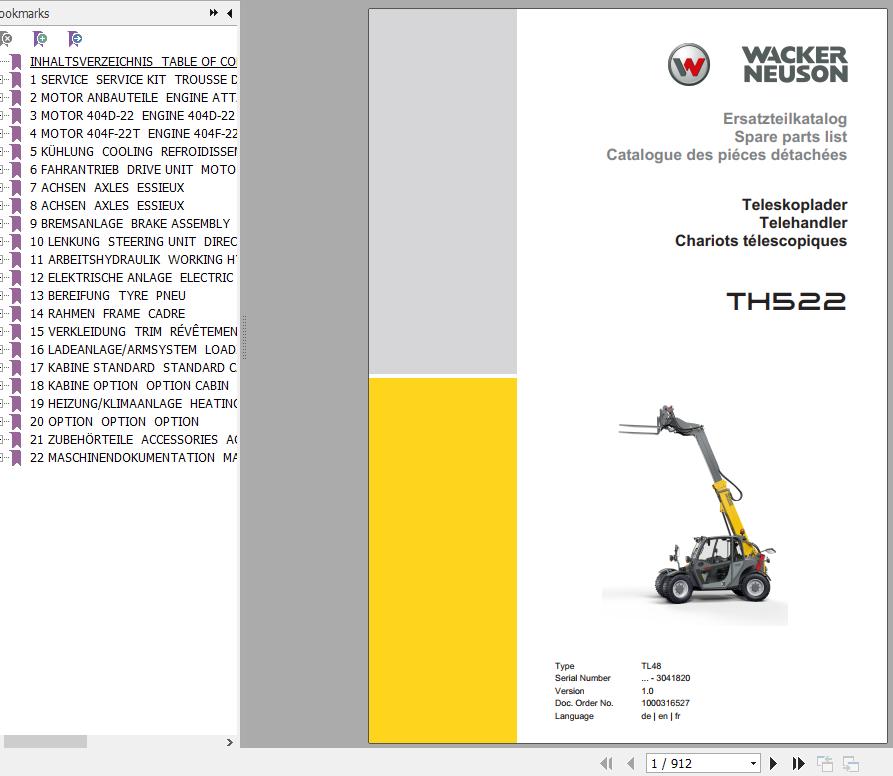The image size is (893, 776).
Task: Open bookmark 1 SERVICE SERVICE KIT
Action: pyautogui.click(x=133, y=80)
